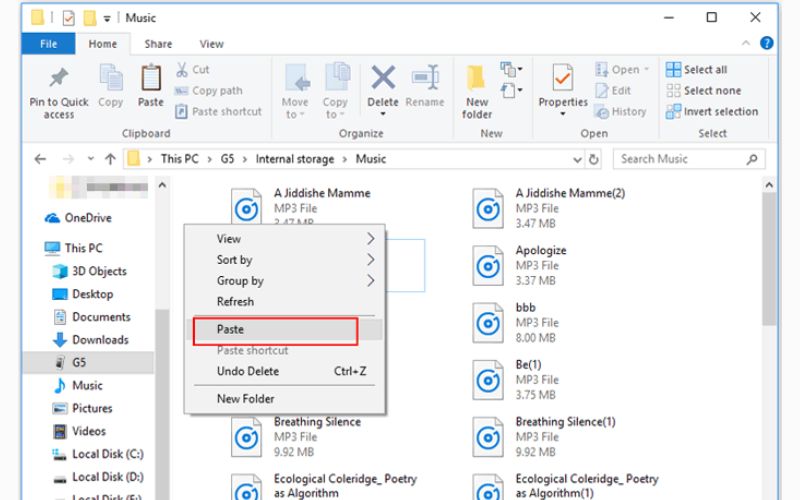This screenshot has height=500, width=800.
Task: Click the New folder icon in the ribbon
Action: (x=477, y=80)
